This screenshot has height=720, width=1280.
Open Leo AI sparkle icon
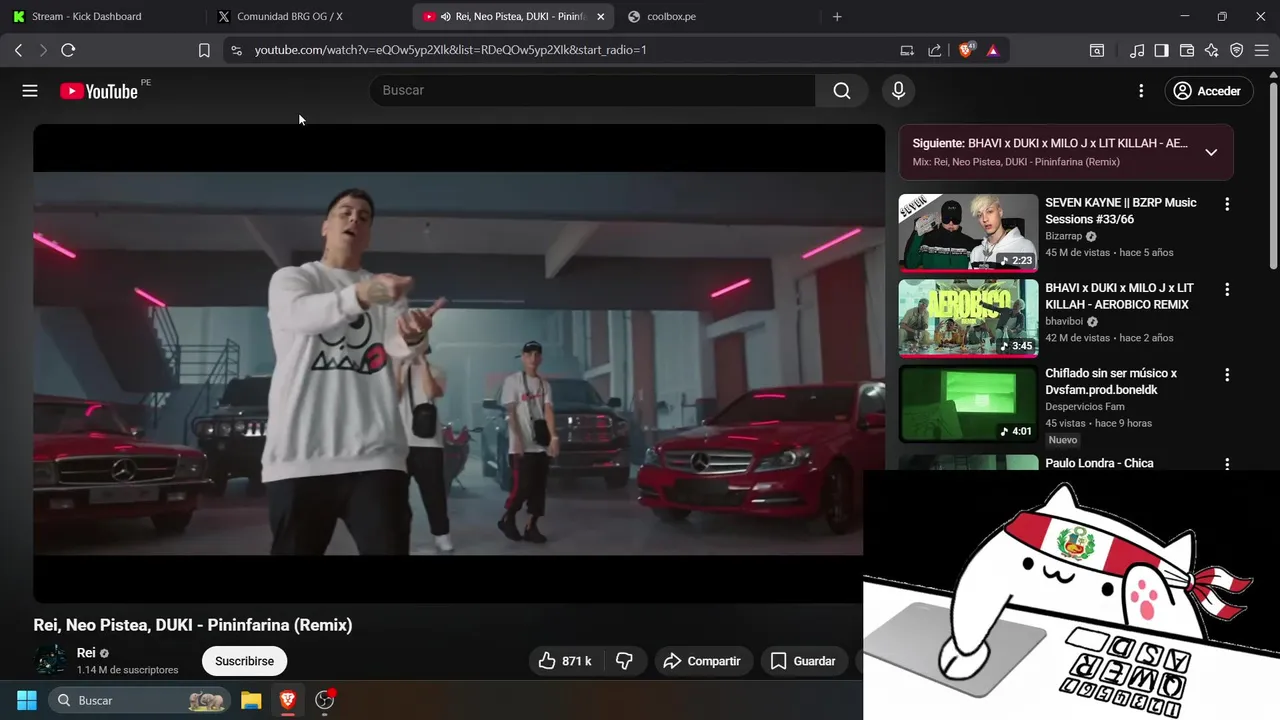point(1212,50)
